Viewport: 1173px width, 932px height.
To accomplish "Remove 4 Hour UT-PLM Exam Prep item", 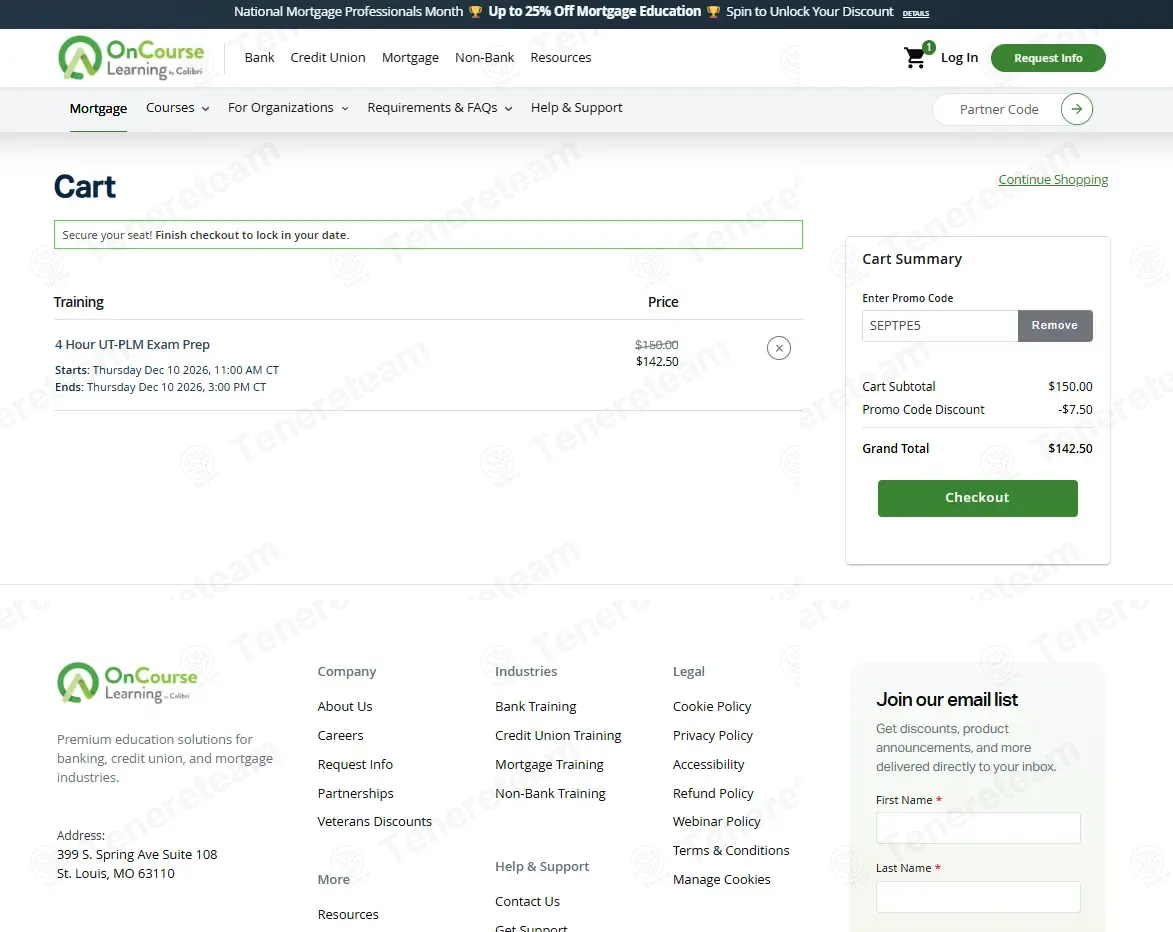I will tap(779, 348).
